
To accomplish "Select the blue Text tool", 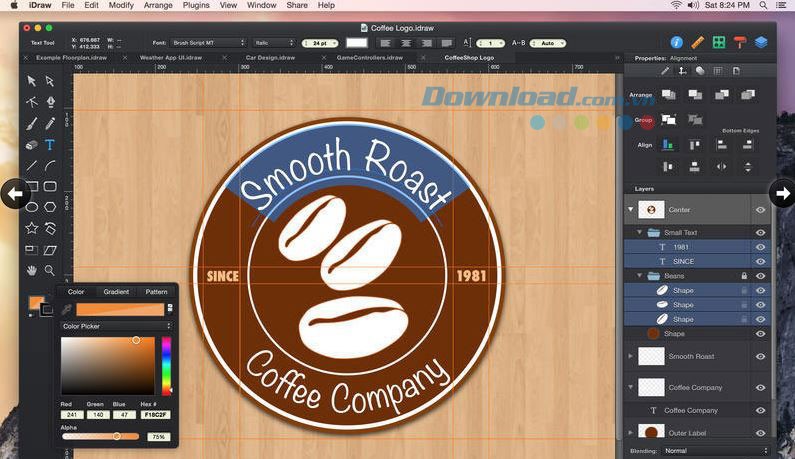I will [50, 145].
